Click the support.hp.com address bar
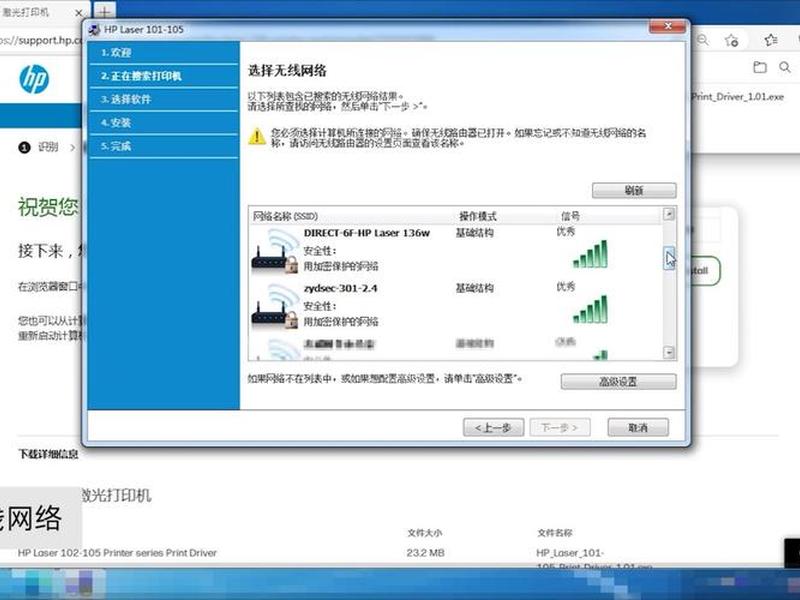800x600 pixels. (41, 40)
